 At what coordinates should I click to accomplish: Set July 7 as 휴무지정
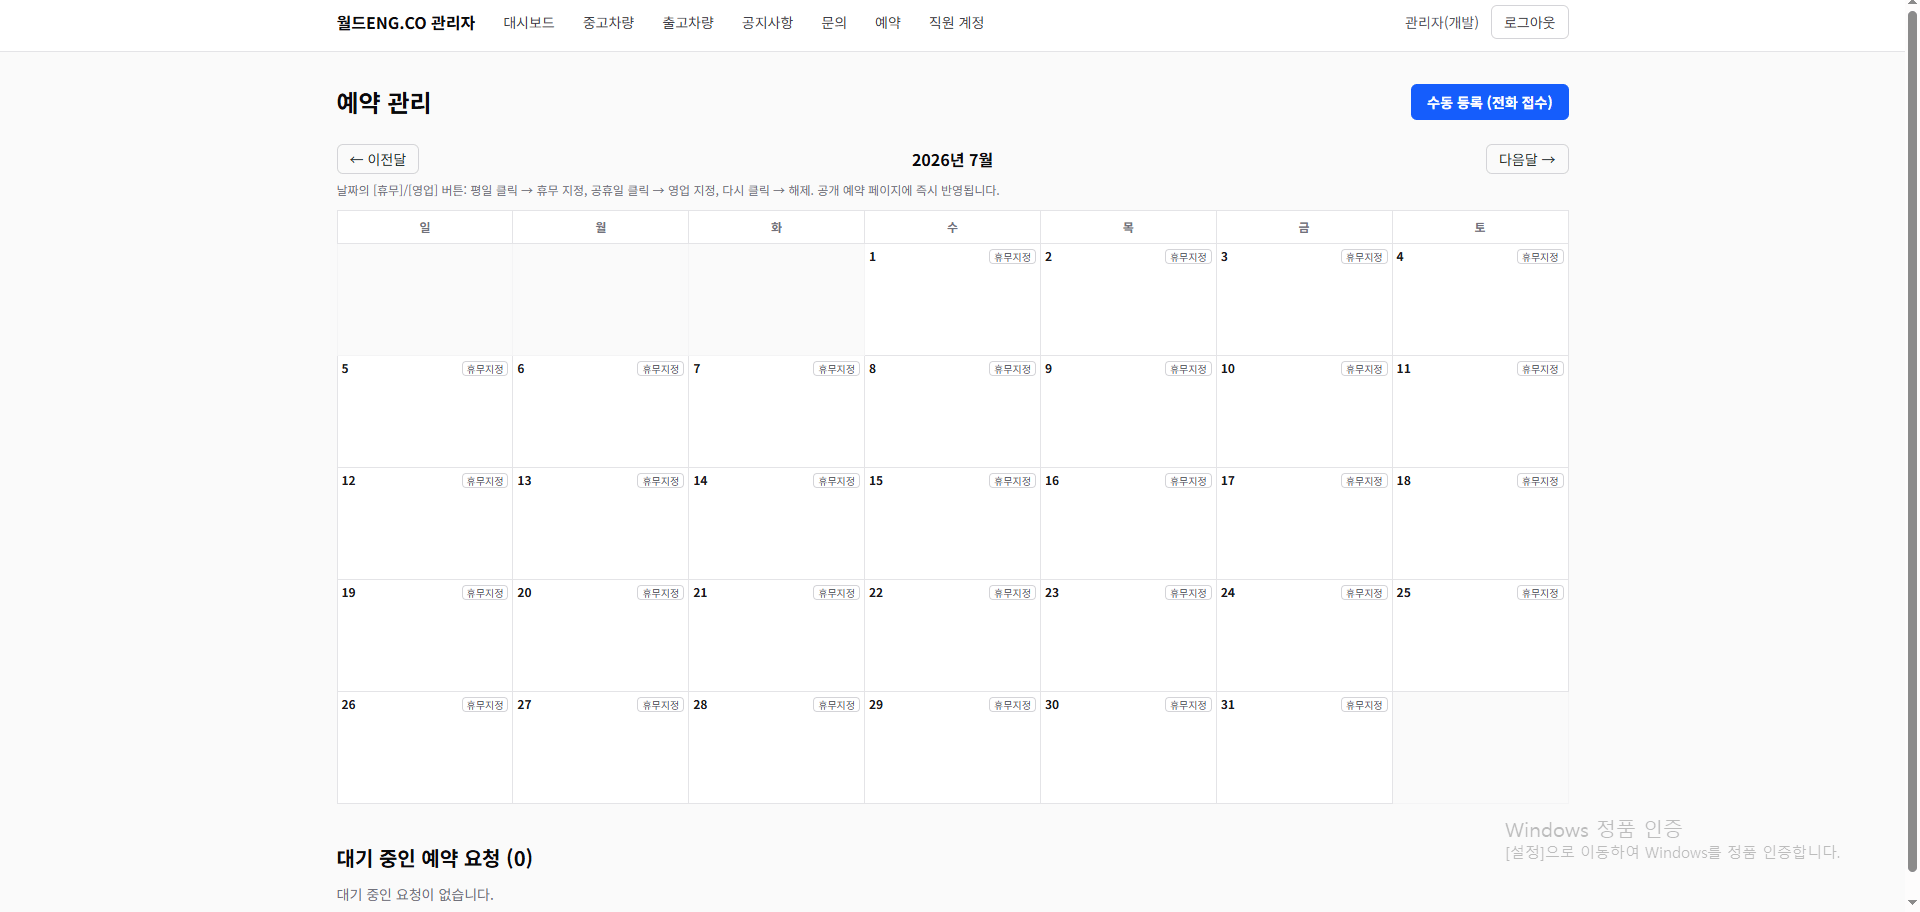click(836, 369)
